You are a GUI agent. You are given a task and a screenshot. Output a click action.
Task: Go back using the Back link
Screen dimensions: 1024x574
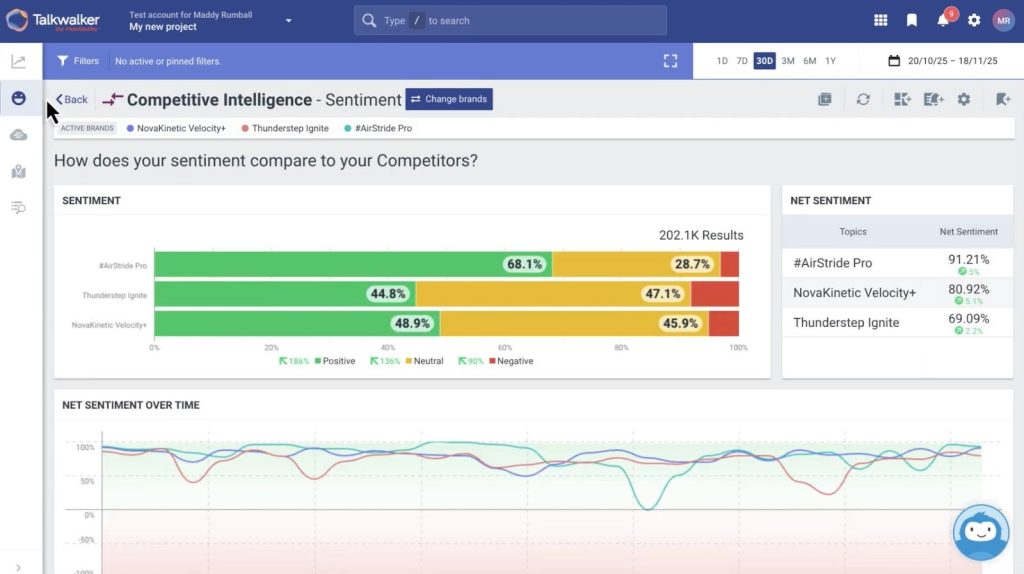72,99
